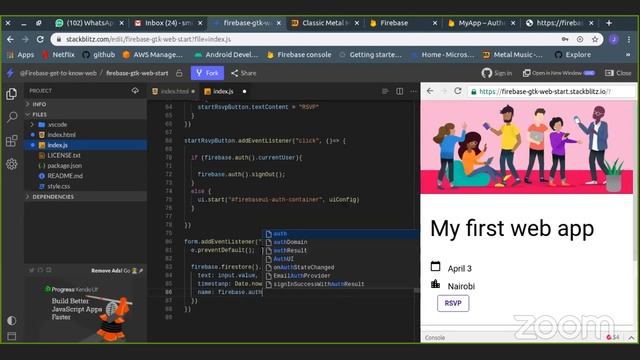640x360 pixels.
Task: Close the preview with Close button
Action: 618,73
